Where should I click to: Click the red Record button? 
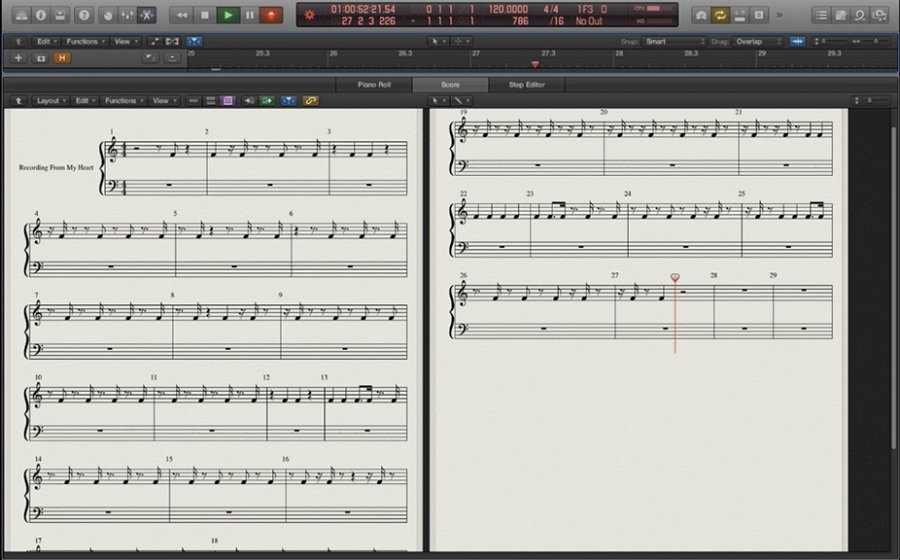point(272,15)
